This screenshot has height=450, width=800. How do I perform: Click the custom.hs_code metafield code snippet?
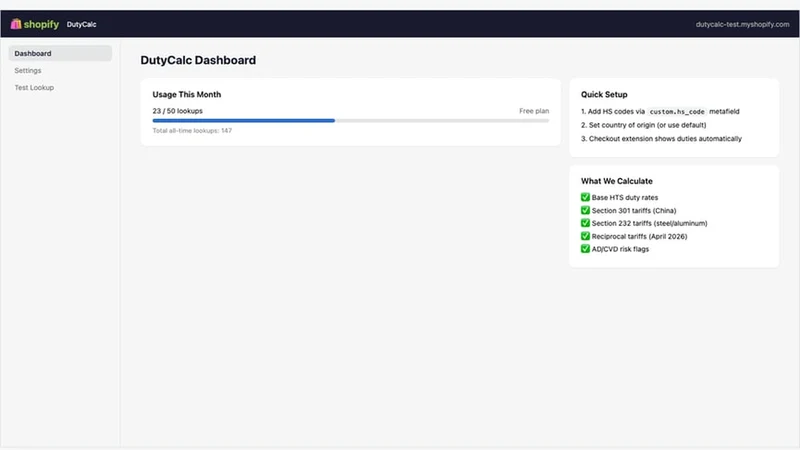pos(677,112)
